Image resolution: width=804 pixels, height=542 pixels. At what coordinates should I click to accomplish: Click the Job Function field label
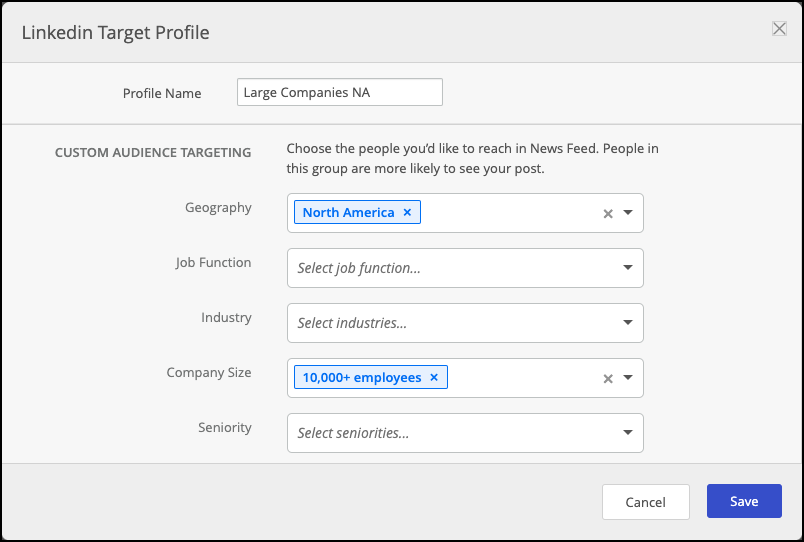coord(213,263)
